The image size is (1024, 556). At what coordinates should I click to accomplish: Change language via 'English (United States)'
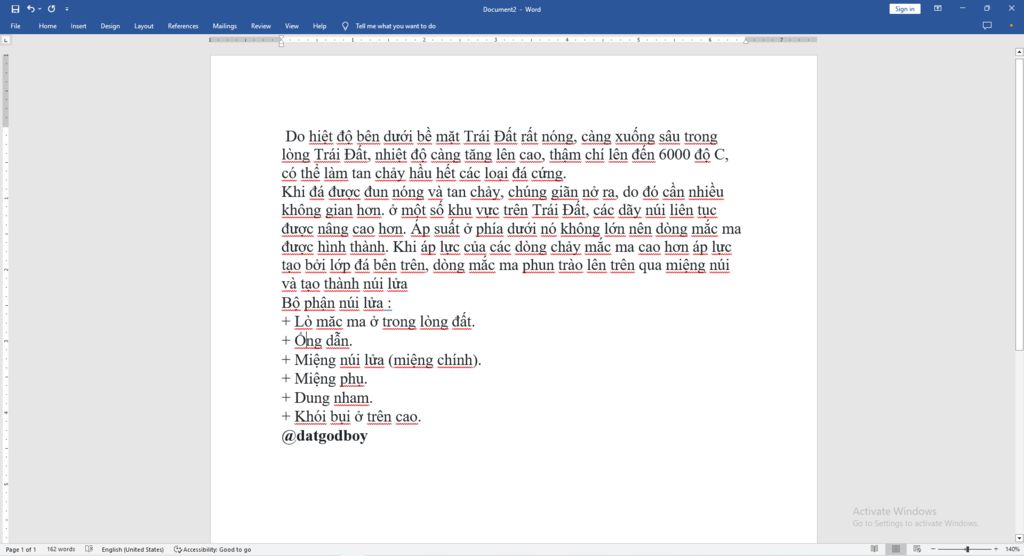133,549
